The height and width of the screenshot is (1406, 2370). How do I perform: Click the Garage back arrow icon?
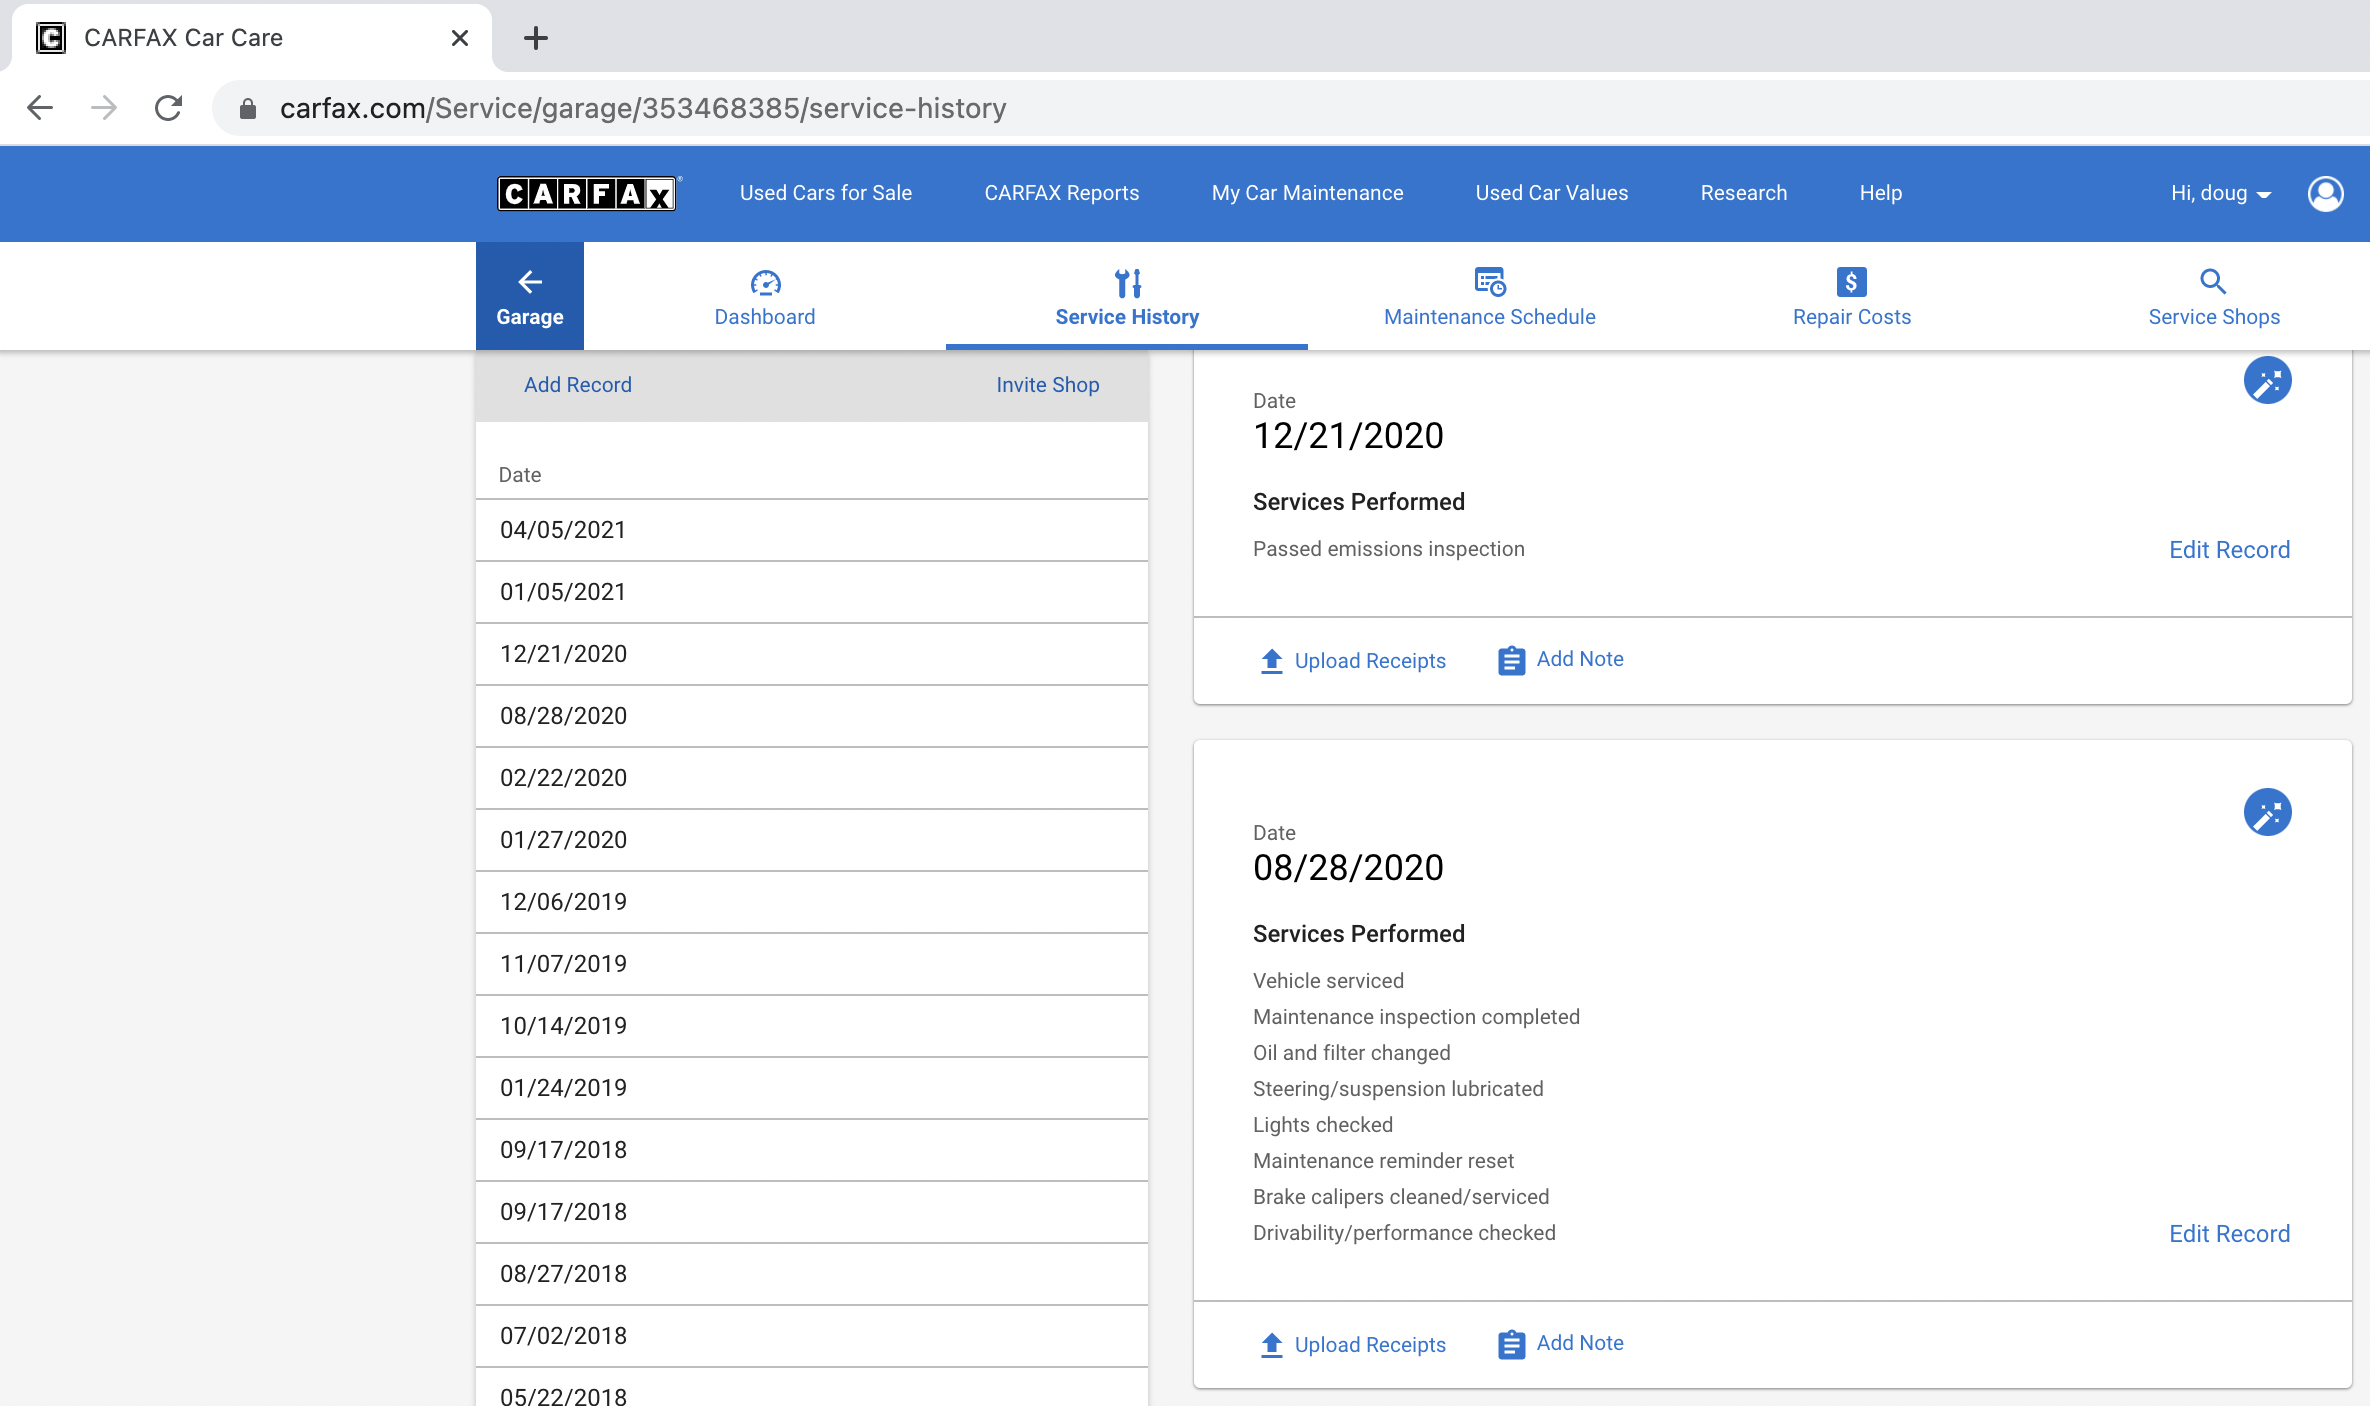pyautogui.click(x=530, y=282)
